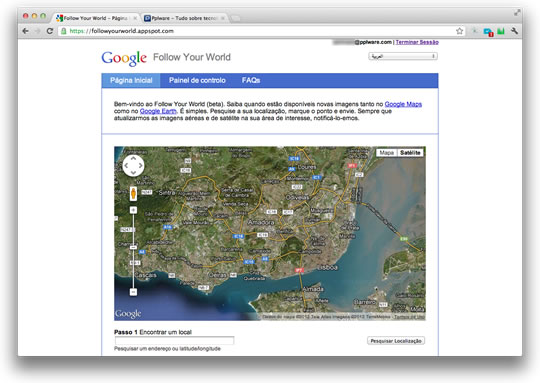Open the Painel de controlo tab

pos(197,80)
